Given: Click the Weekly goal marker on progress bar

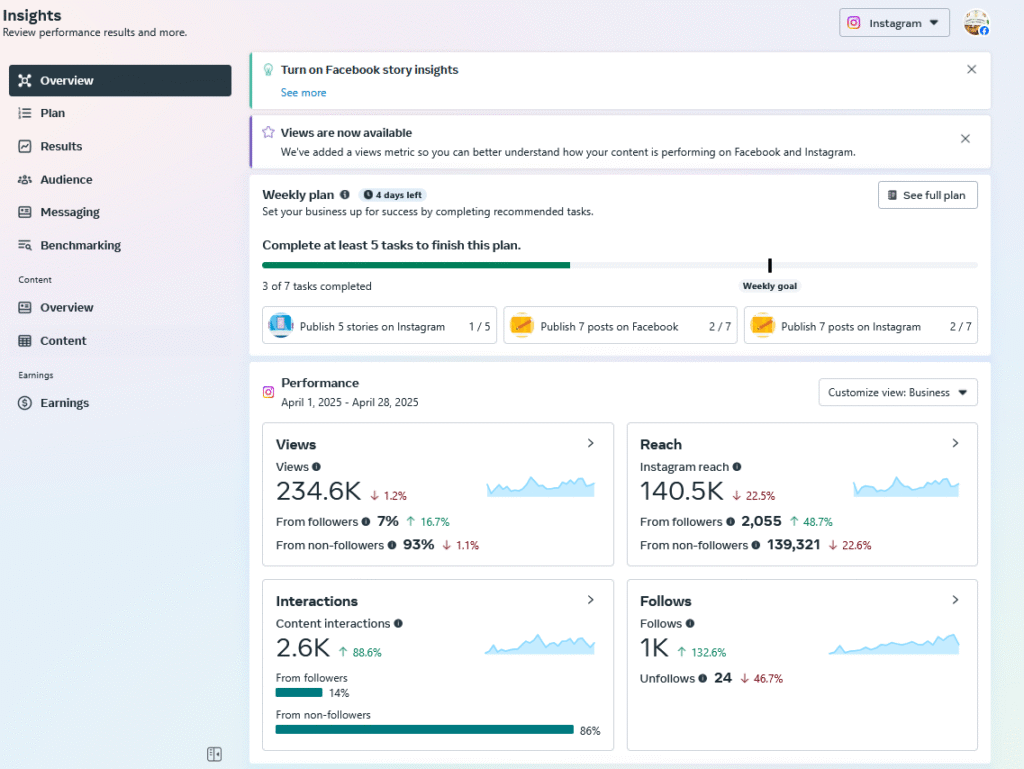Looking at the screenshot, I should point(770,266).
